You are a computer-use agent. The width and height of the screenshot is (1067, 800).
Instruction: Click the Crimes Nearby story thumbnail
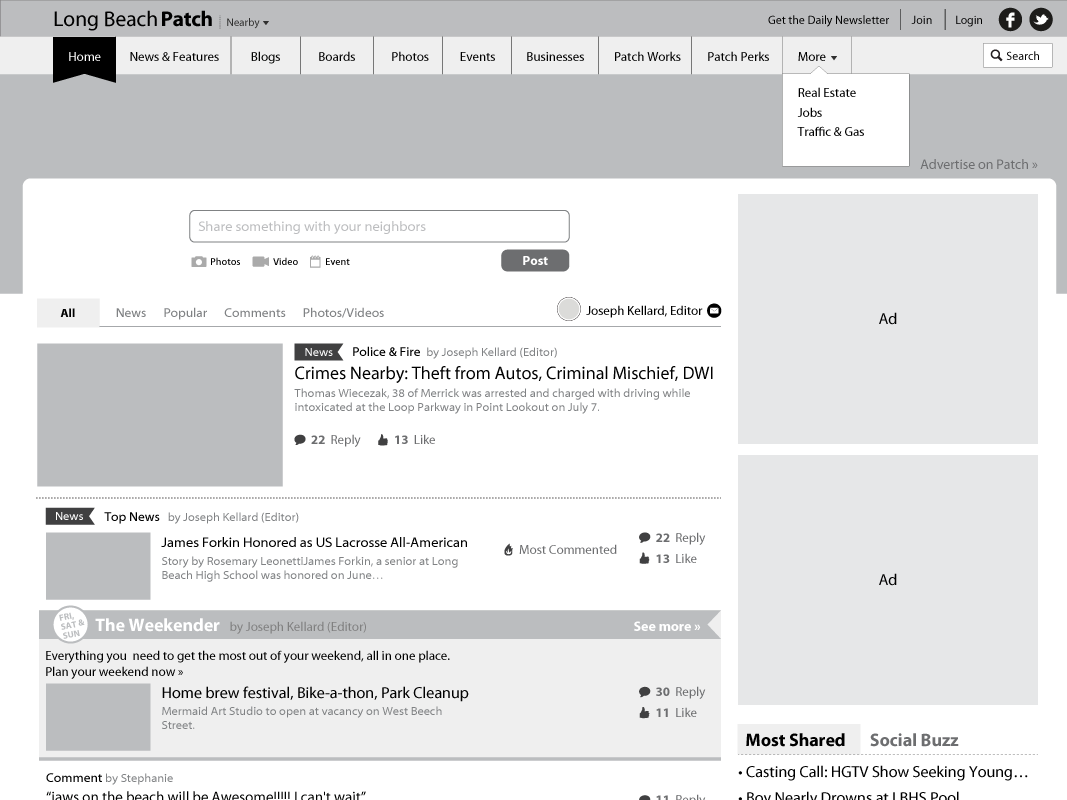[x=160, y=415]
